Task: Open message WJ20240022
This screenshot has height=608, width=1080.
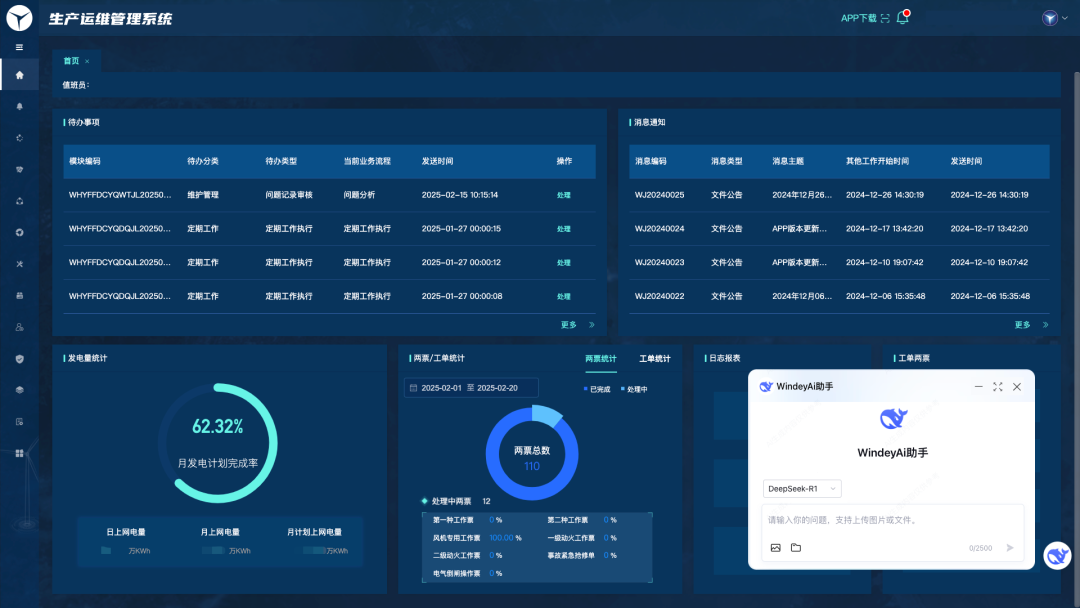Action: click(x=659, y=296)
